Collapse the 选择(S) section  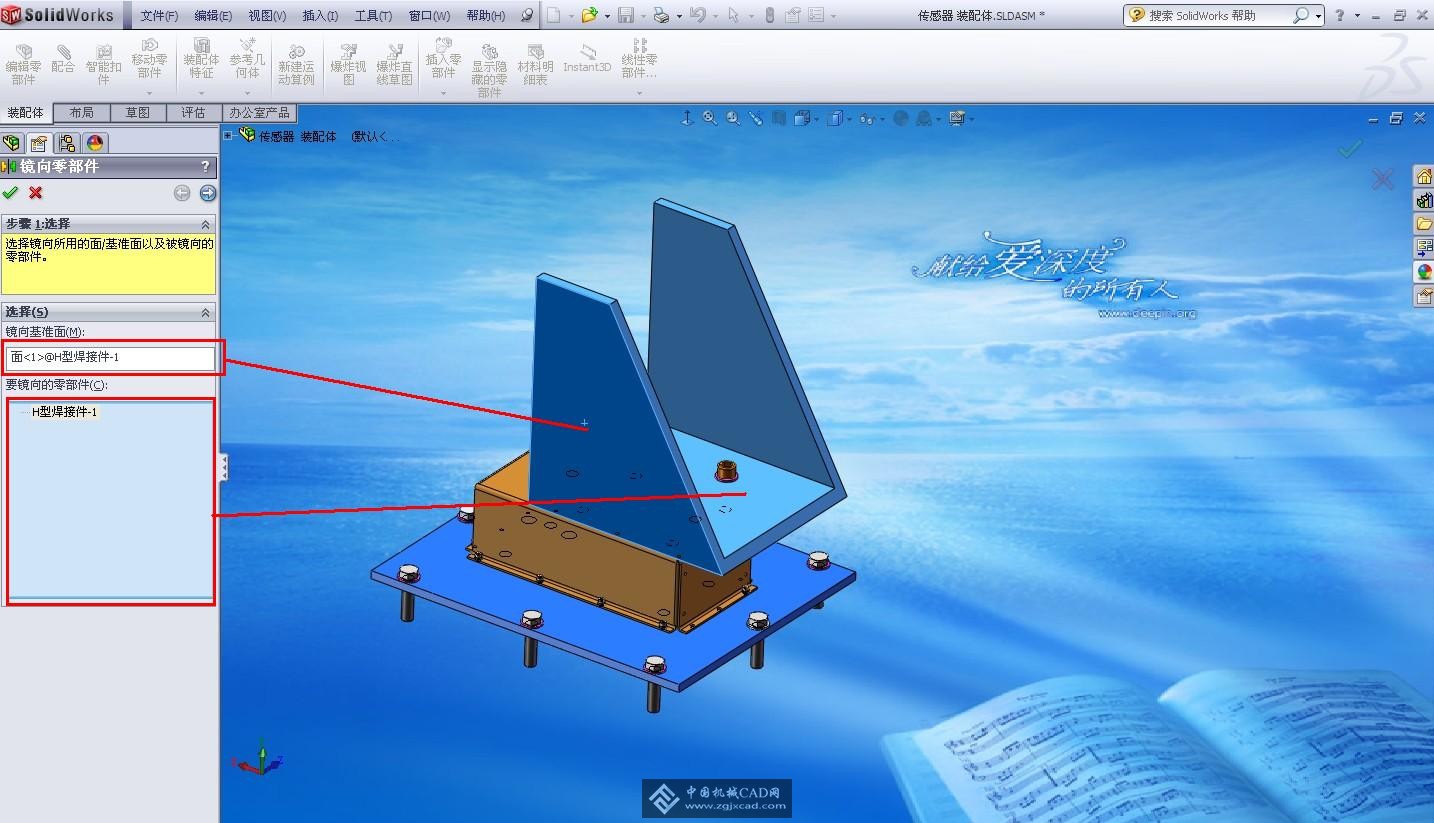click(206, 312)
